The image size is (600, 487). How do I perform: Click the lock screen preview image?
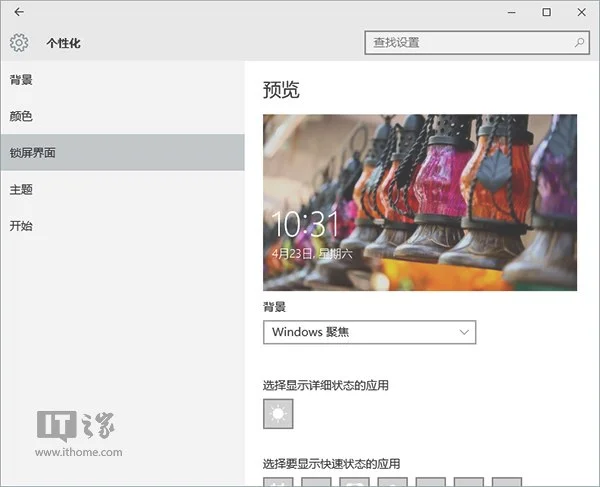pos(419,202)
